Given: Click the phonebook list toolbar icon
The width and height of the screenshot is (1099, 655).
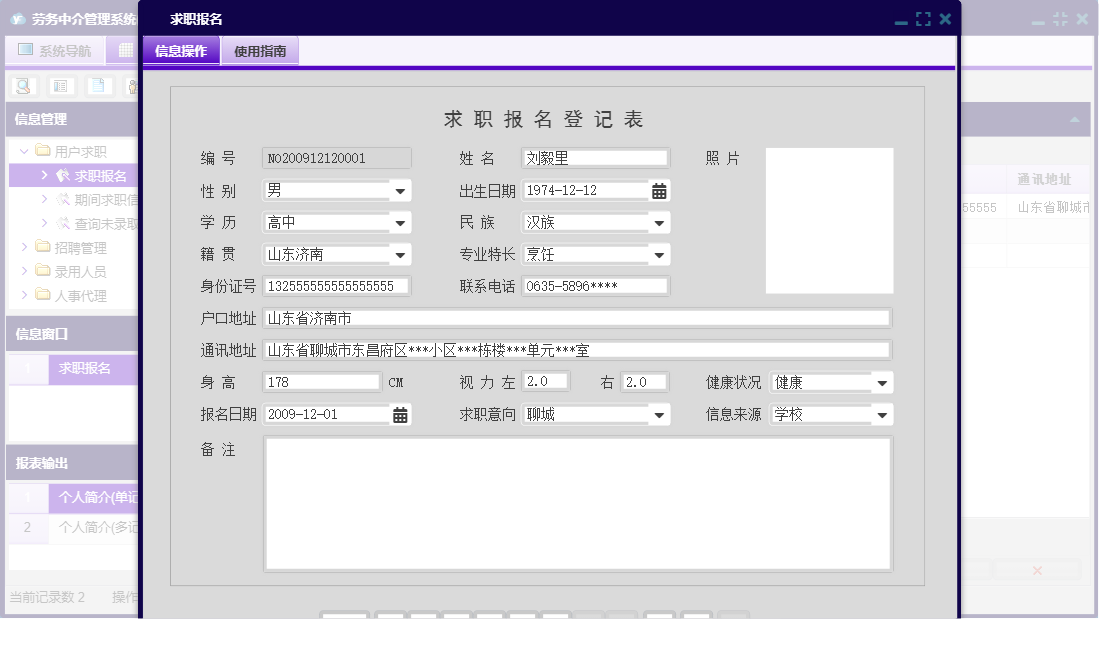Looking at the screenshot, I should [x=60, y=86].
